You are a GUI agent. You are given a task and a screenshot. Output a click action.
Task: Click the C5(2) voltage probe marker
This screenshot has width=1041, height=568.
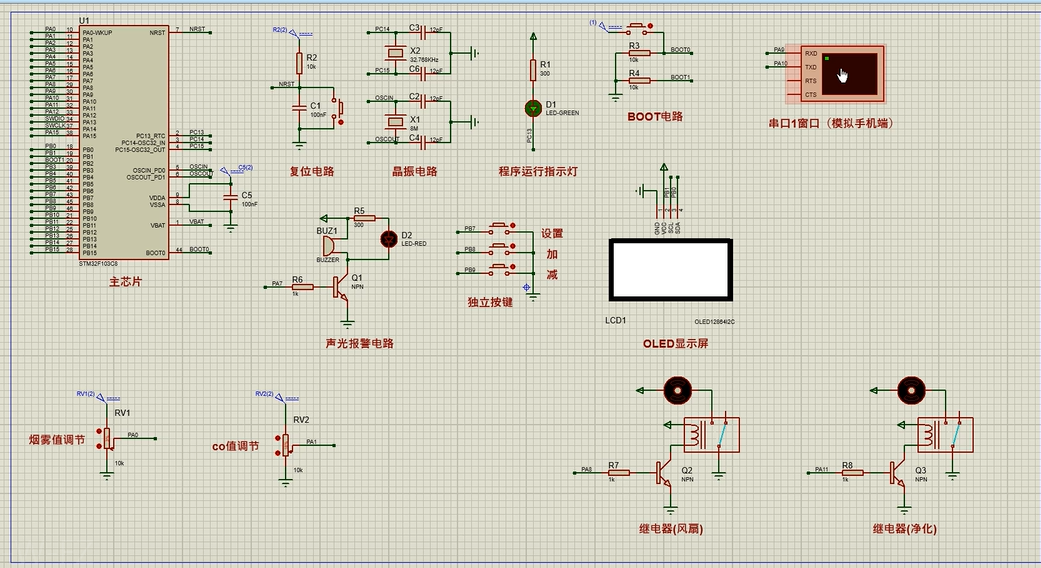click(236, 169)
